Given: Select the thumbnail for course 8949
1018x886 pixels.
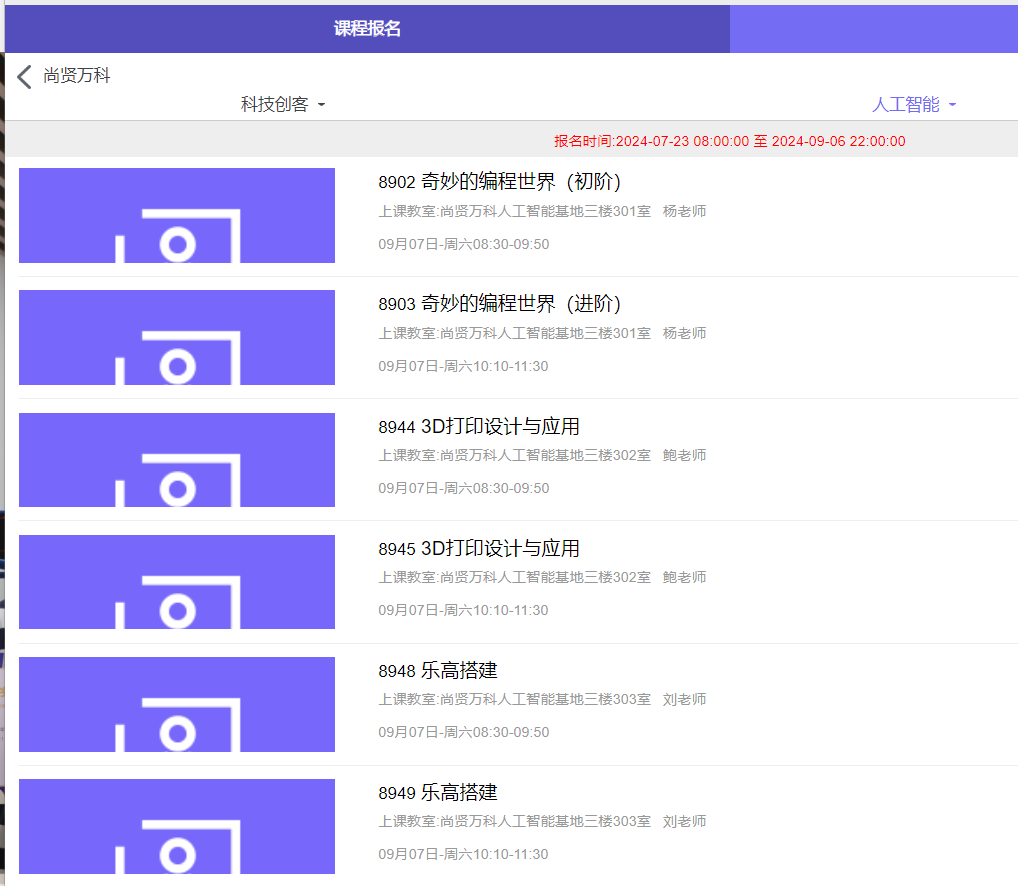Looking at the screenshot, I should [177, 826].
